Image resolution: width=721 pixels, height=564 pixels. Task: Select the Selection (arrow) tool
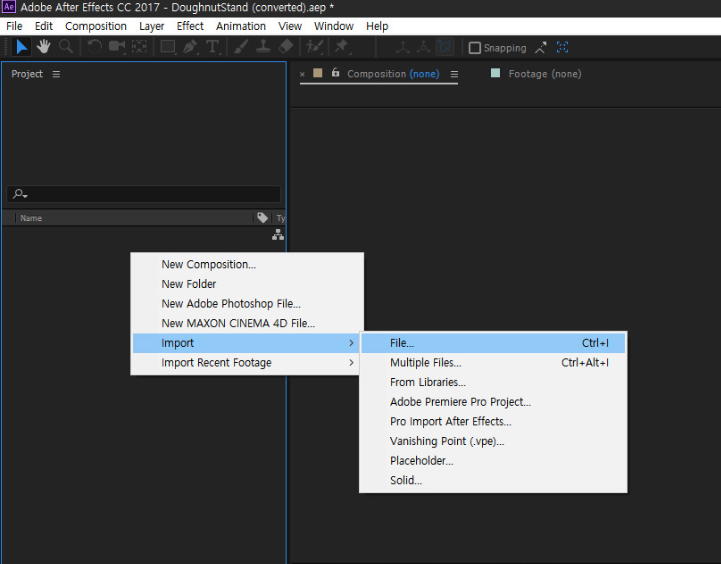21,47
